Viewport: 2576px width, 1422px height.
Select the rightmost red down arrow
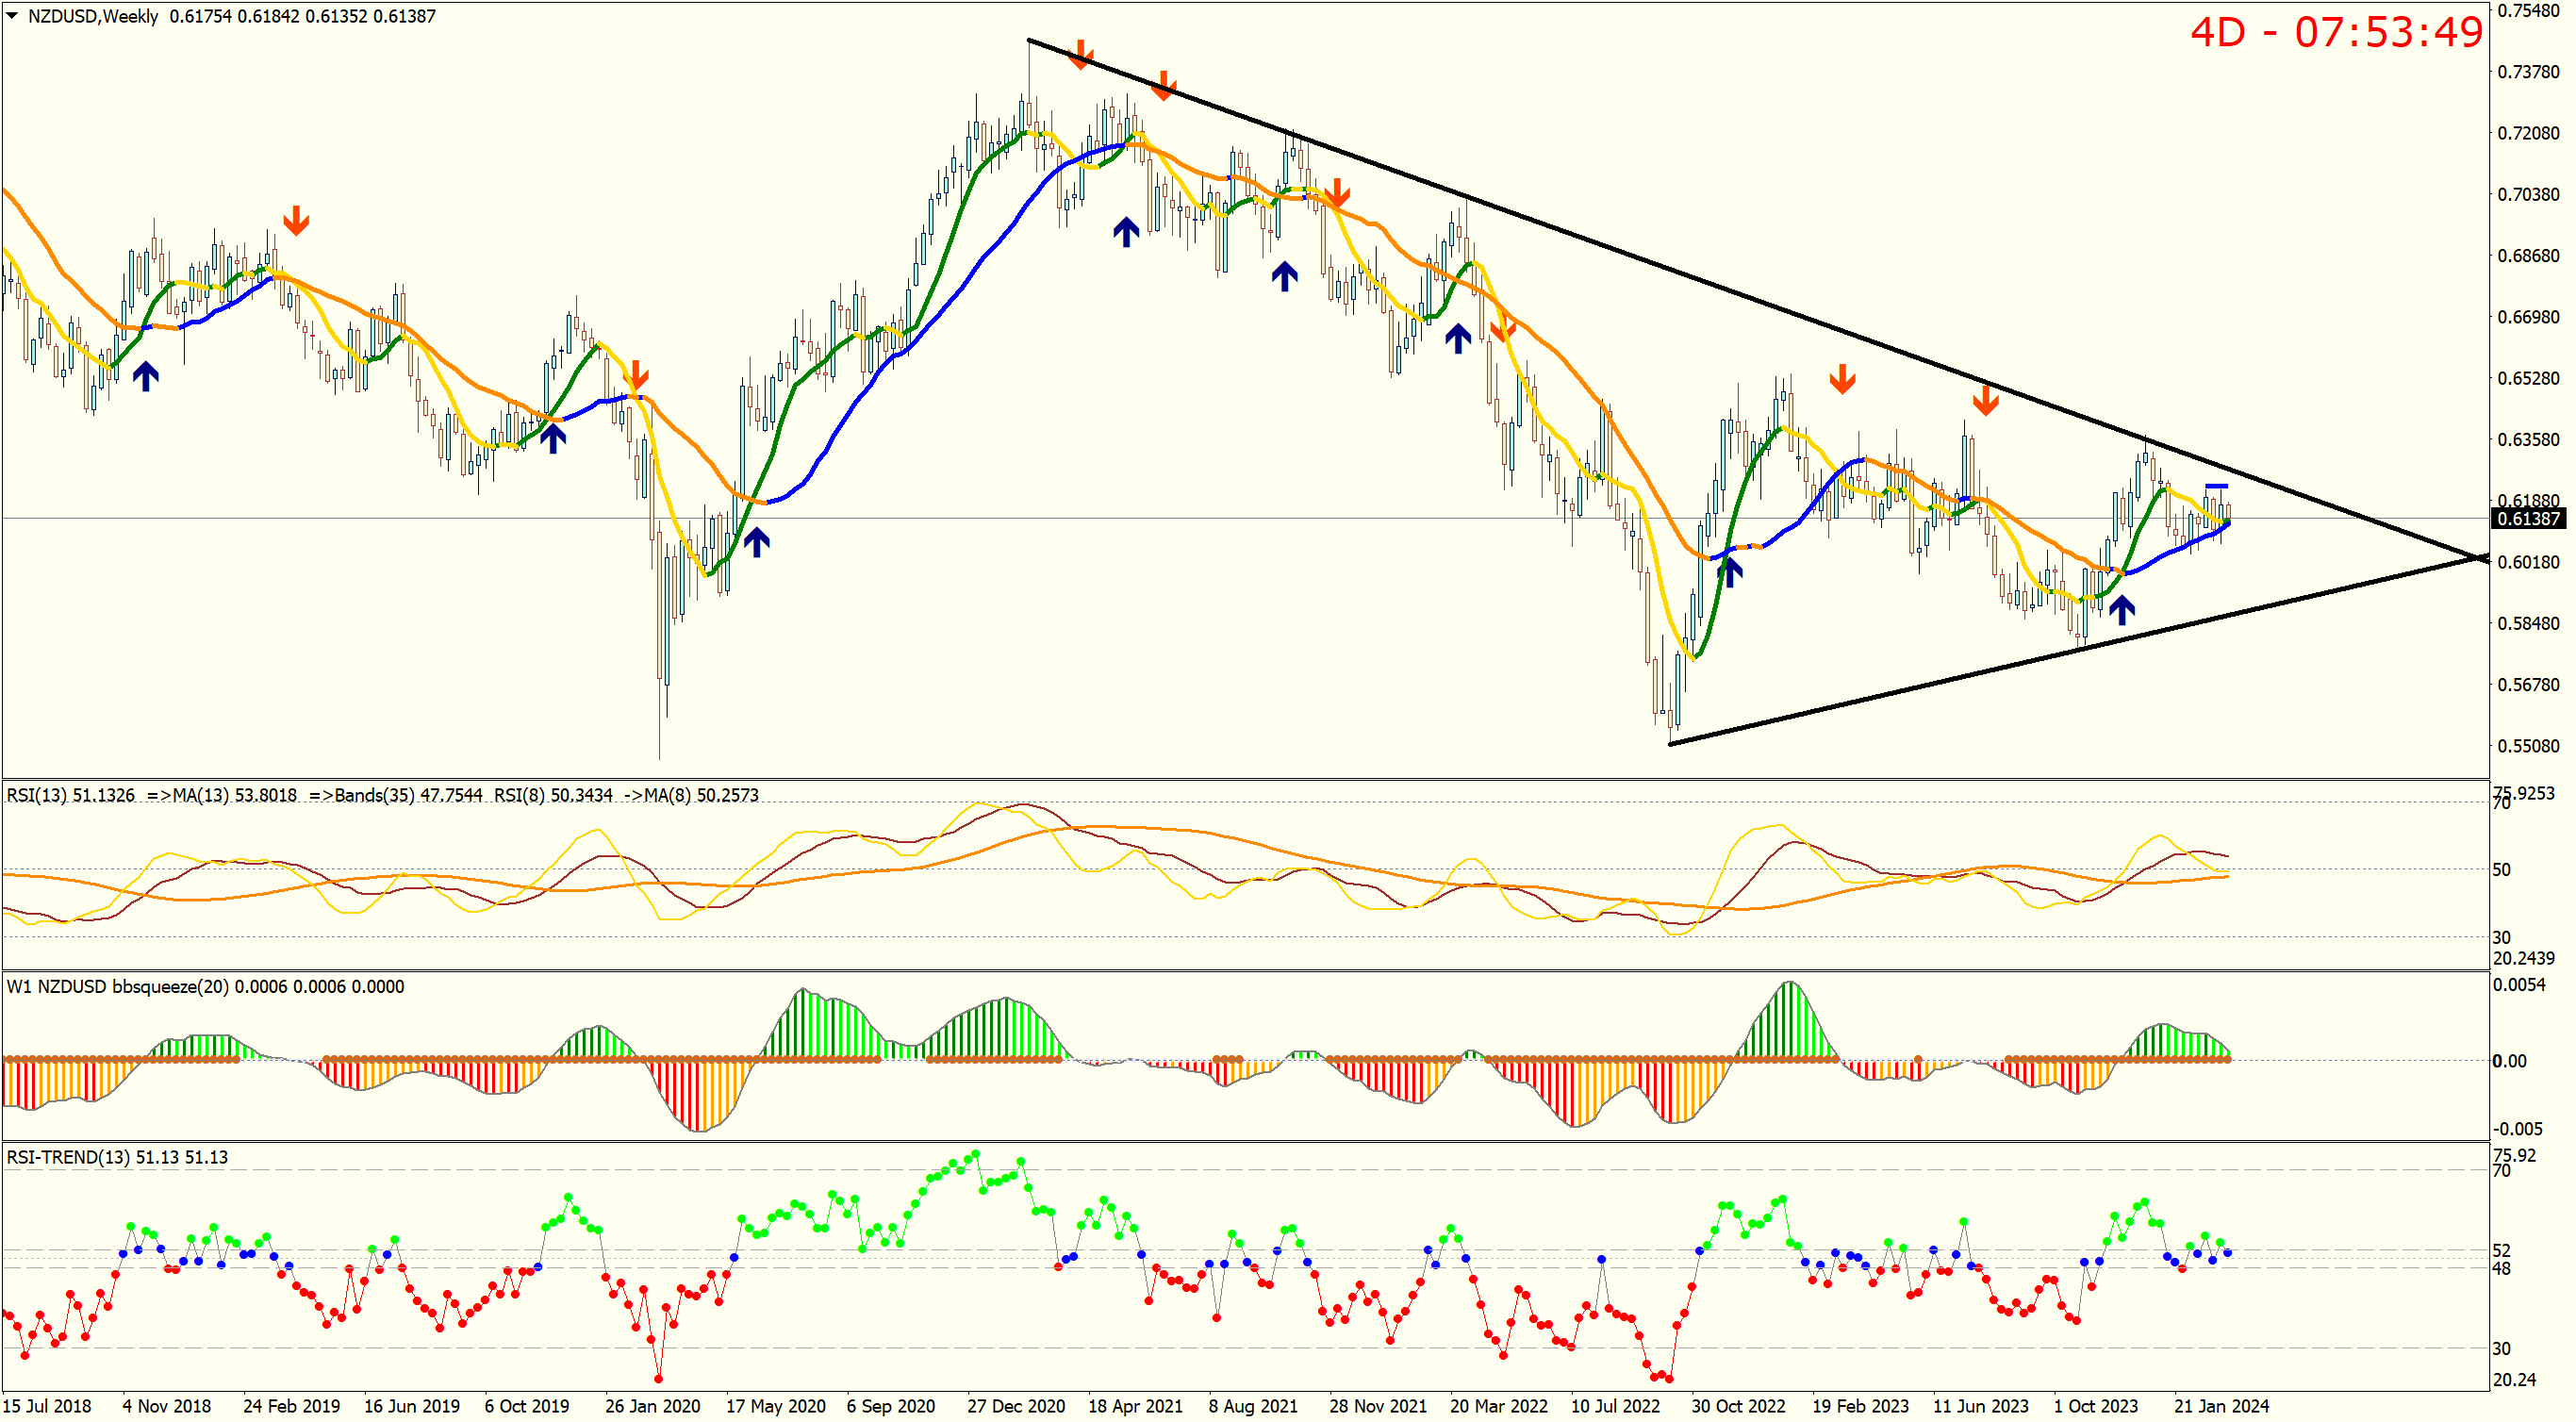pyautogui.click(x=1985, y=400)
